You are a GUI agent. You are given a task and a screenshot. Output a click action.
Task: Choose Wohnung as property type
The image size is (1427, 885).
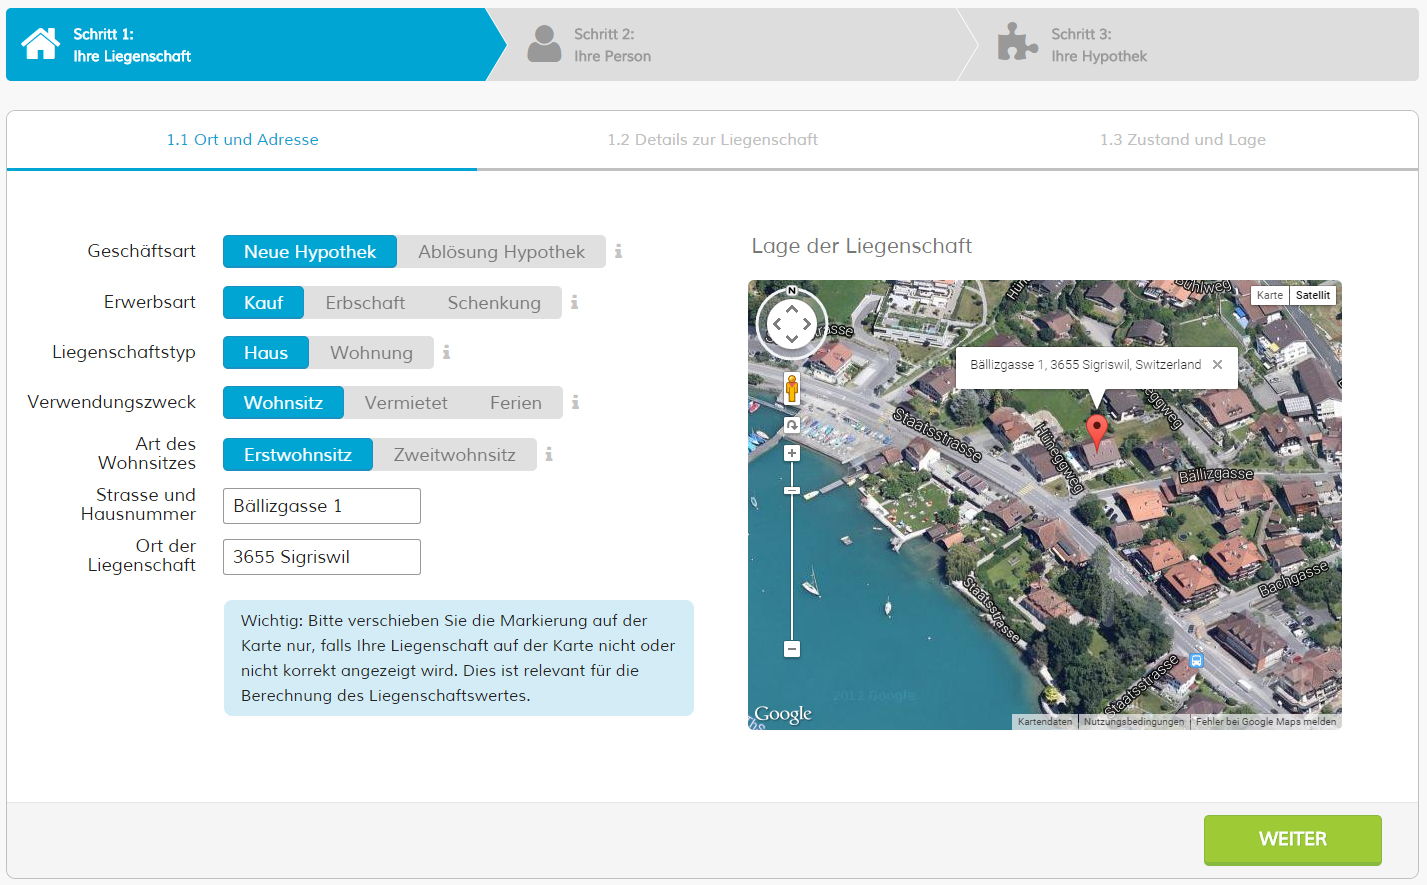[371, 353]
